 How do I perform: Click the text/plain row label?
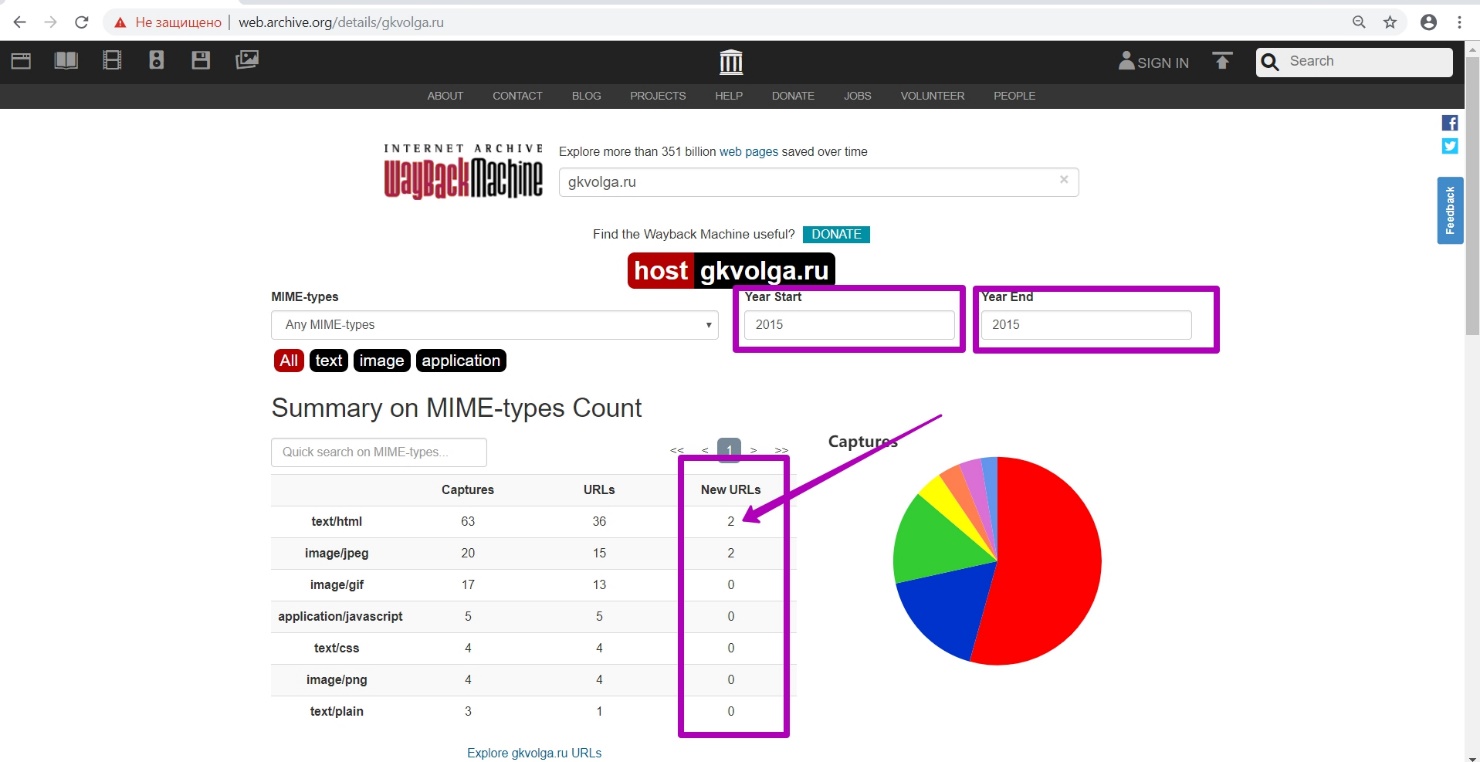(x=337, y=712)
